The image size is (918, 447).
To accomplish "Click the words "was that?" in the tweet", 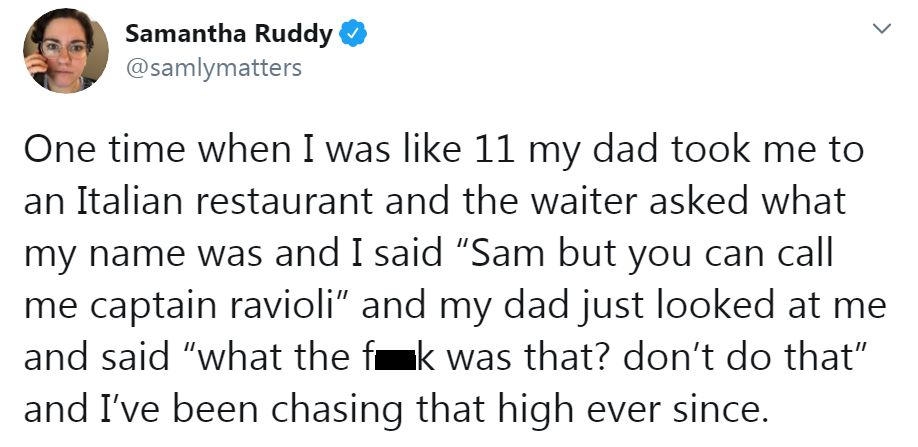I will (x=530, y=357).
